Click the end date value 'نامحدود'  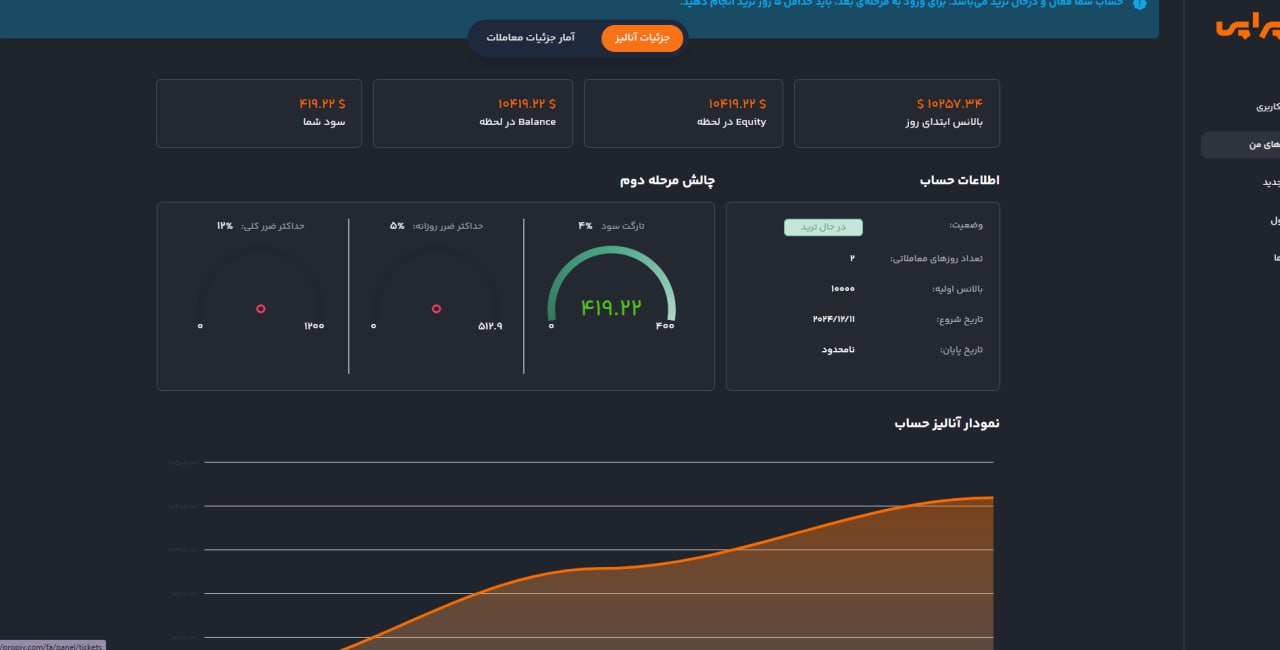pos(838,350)
